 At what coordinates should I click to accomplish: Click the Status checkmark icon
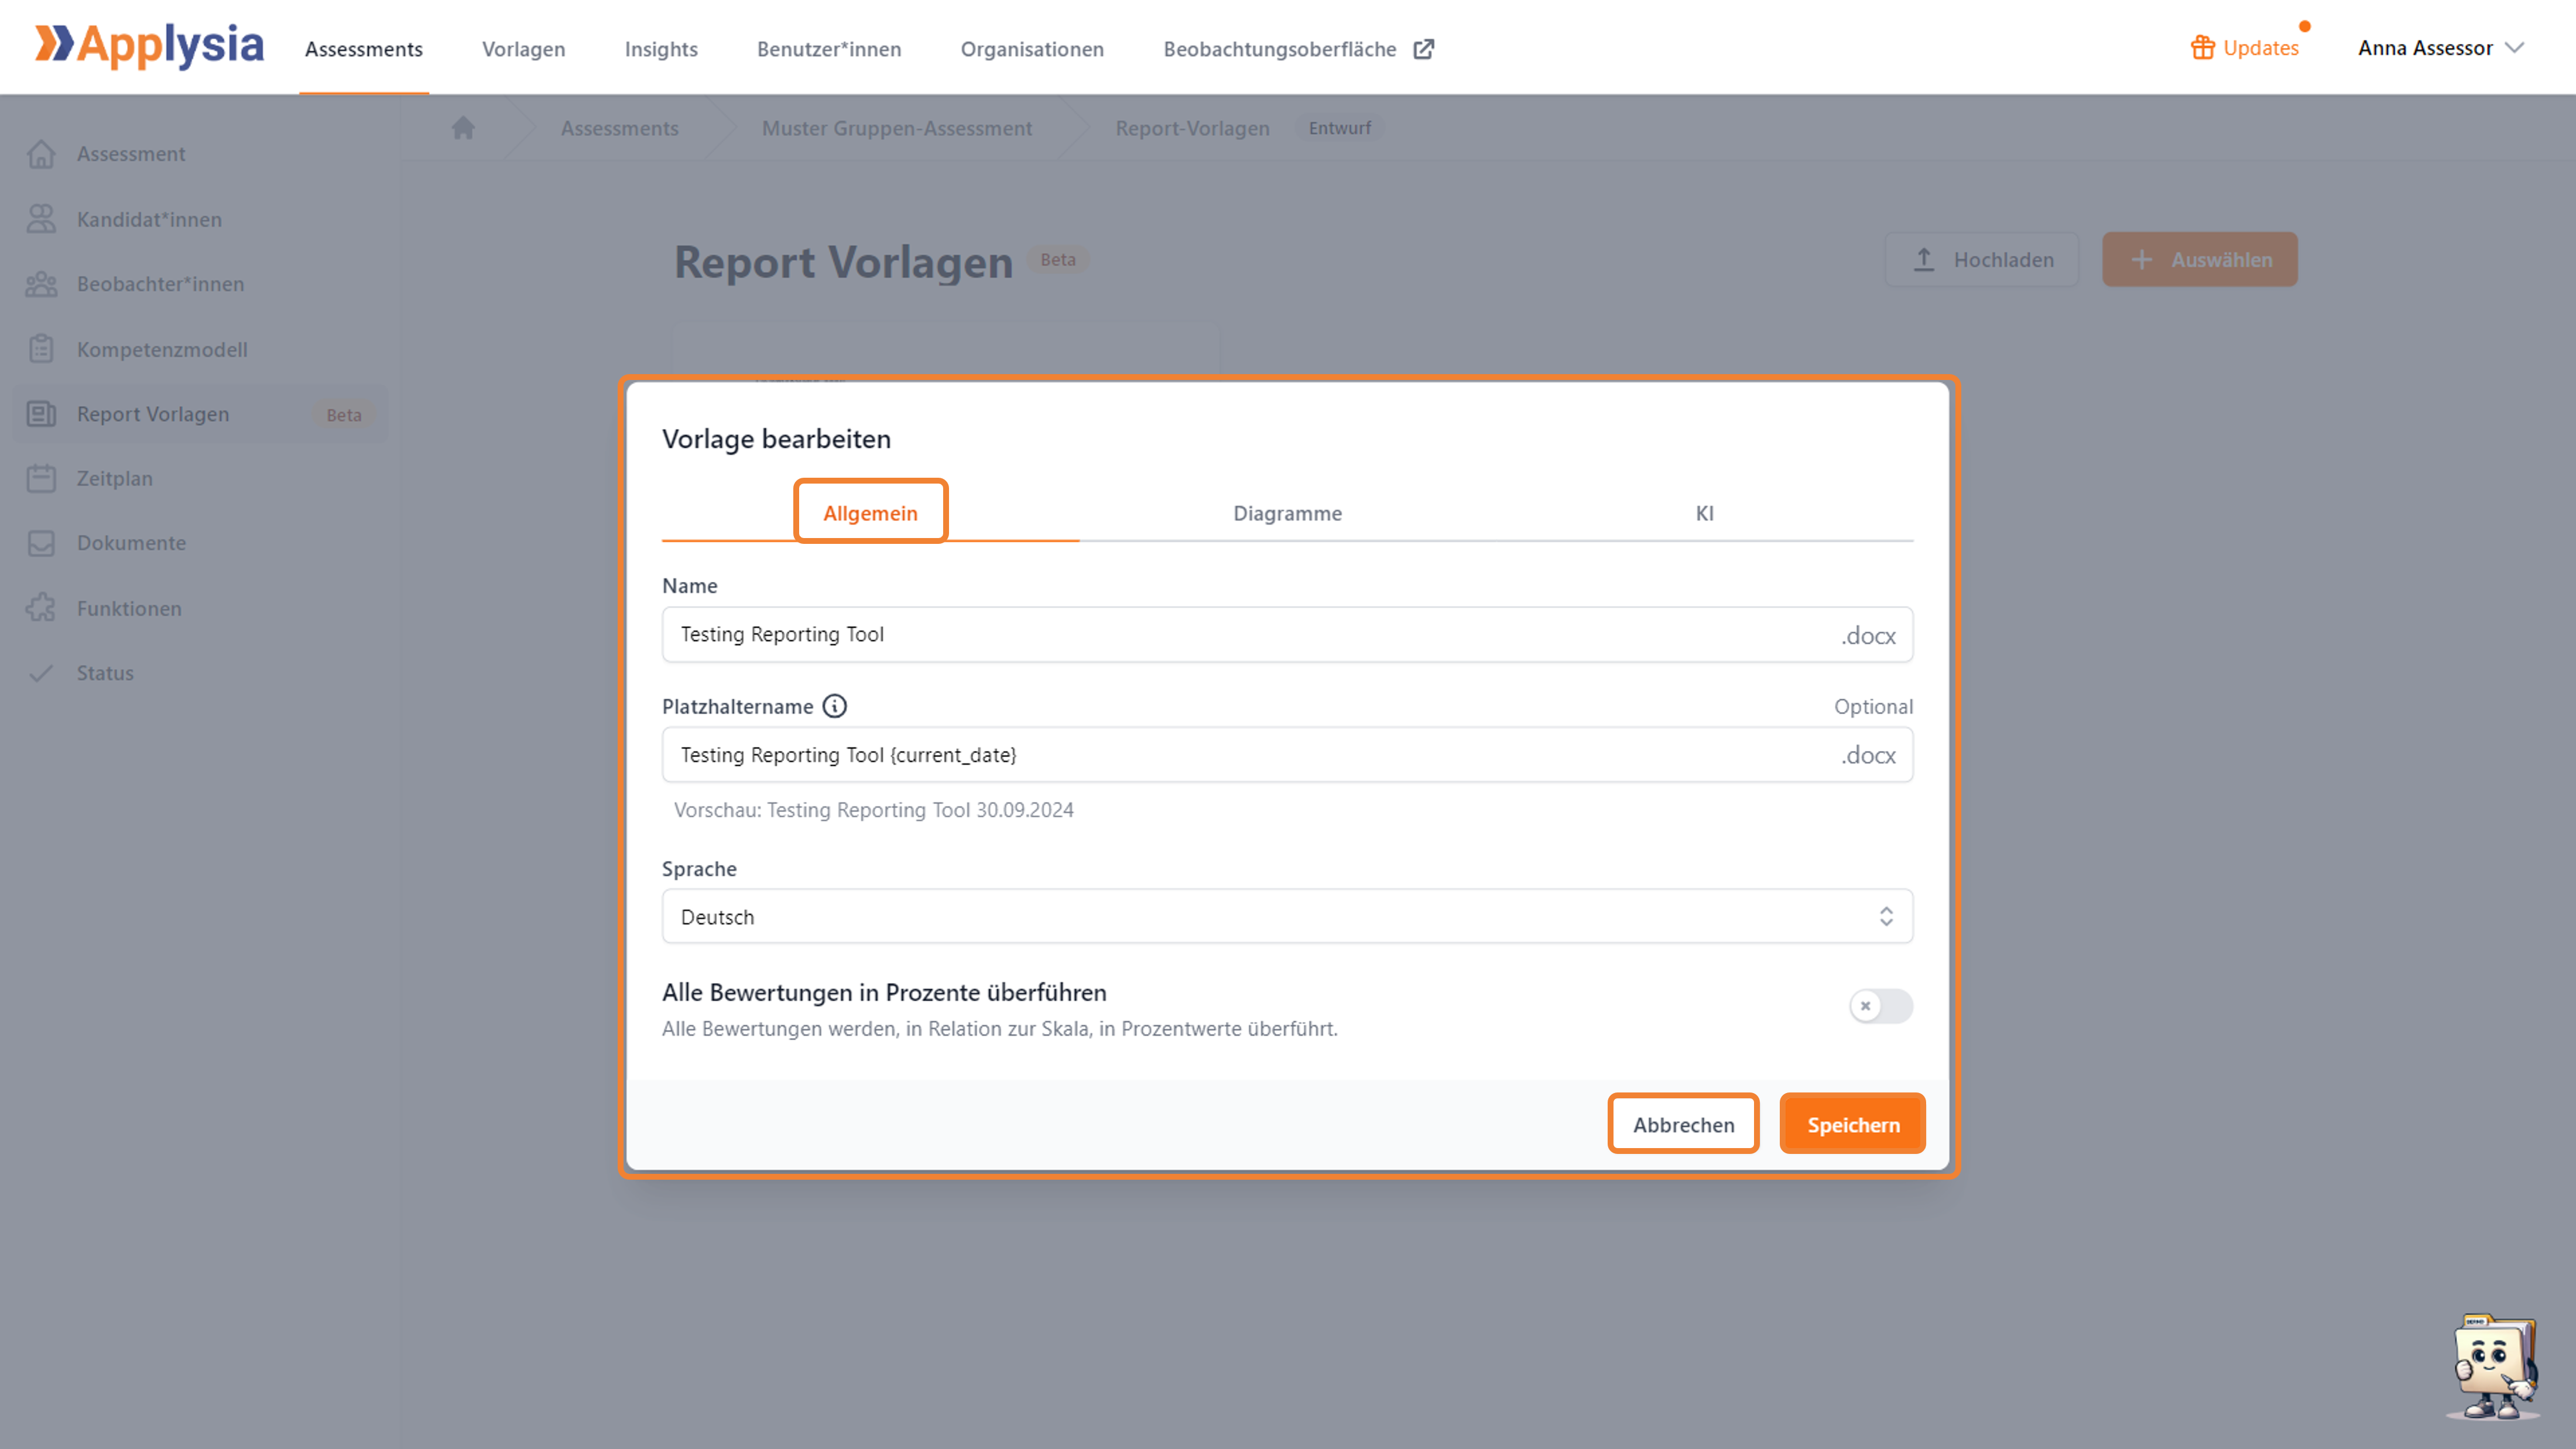pyautogui.click(x=41, y=673)
